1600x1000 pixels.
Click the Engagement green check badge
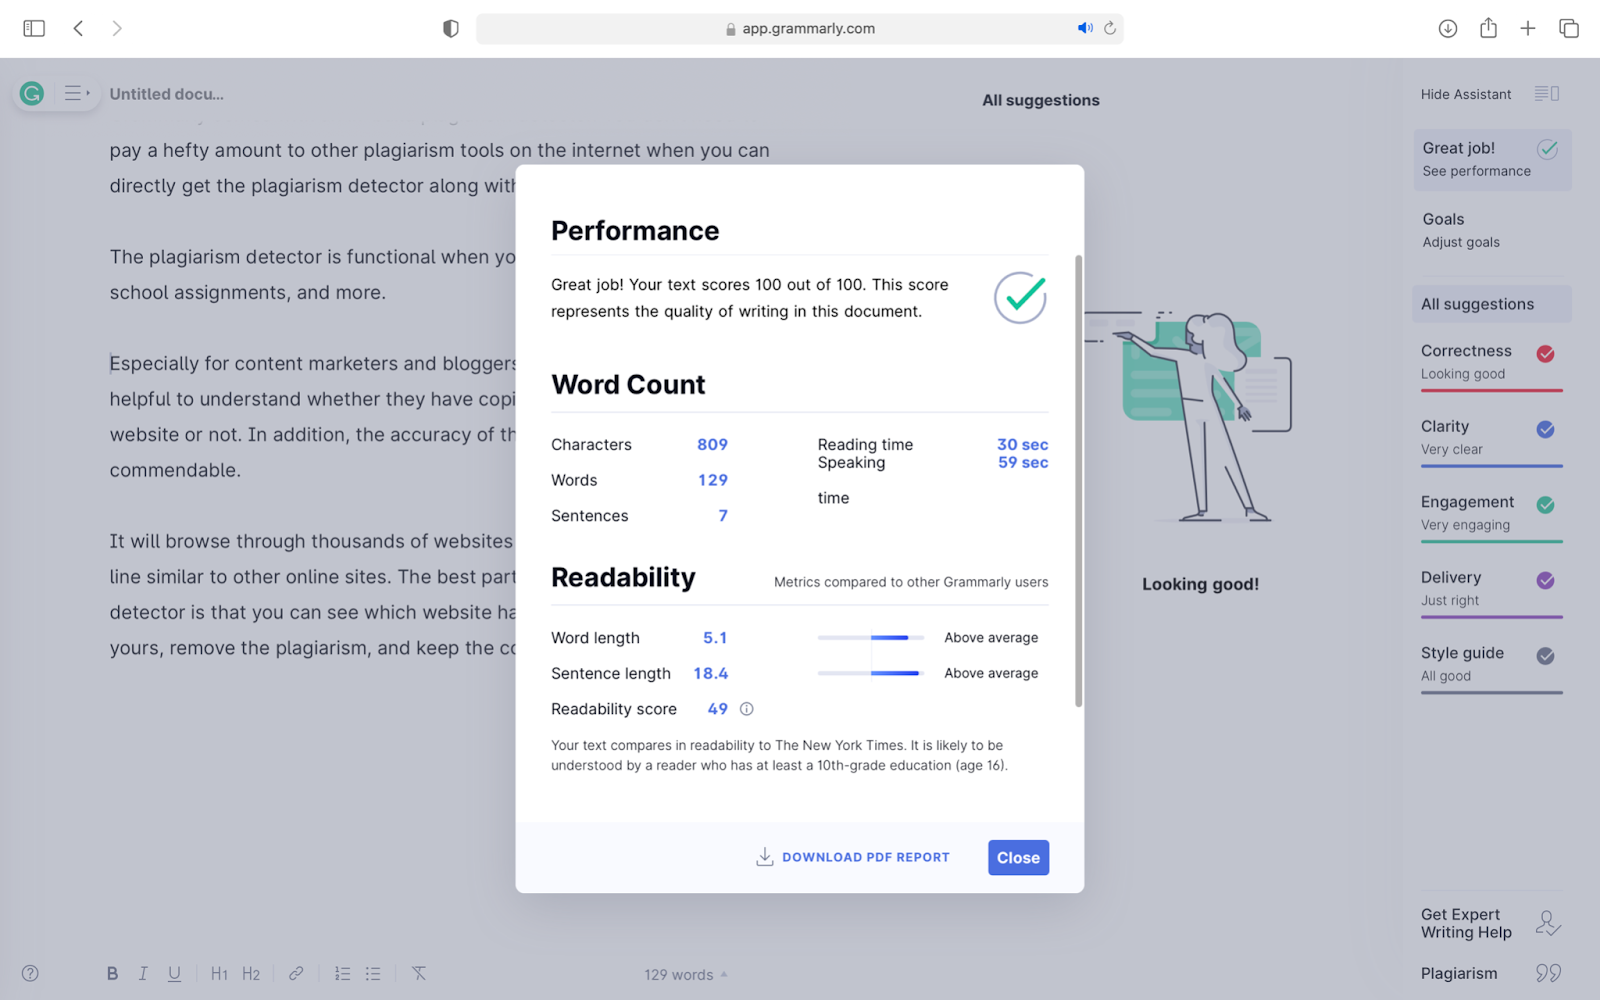click(x=1545, y=505)
